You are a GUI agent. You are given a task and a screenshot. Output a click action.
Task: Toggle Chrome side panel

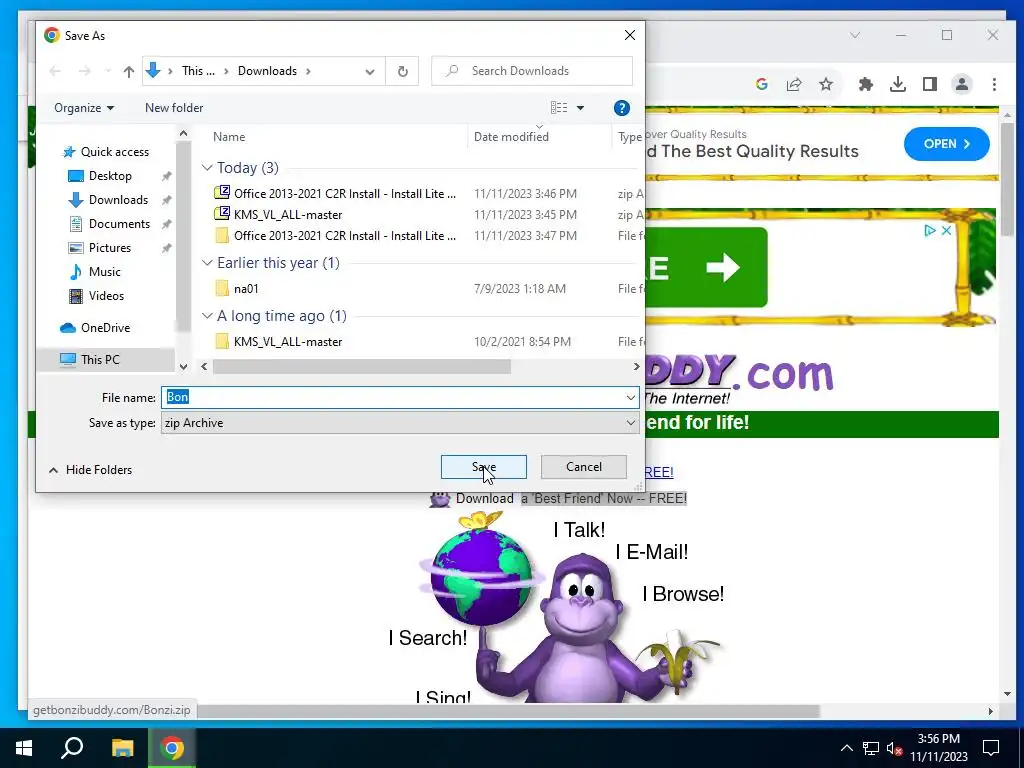pyautogui.click(x=930, y=84)
